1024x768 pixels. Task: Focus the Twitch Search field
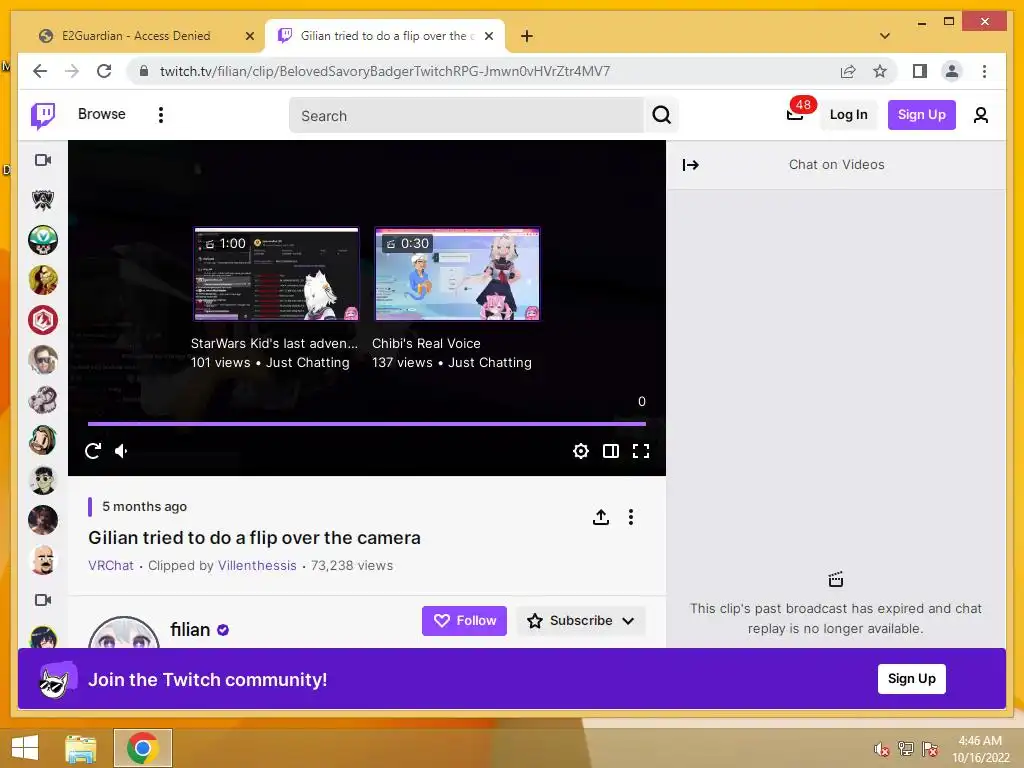click(x=466, y=116)
